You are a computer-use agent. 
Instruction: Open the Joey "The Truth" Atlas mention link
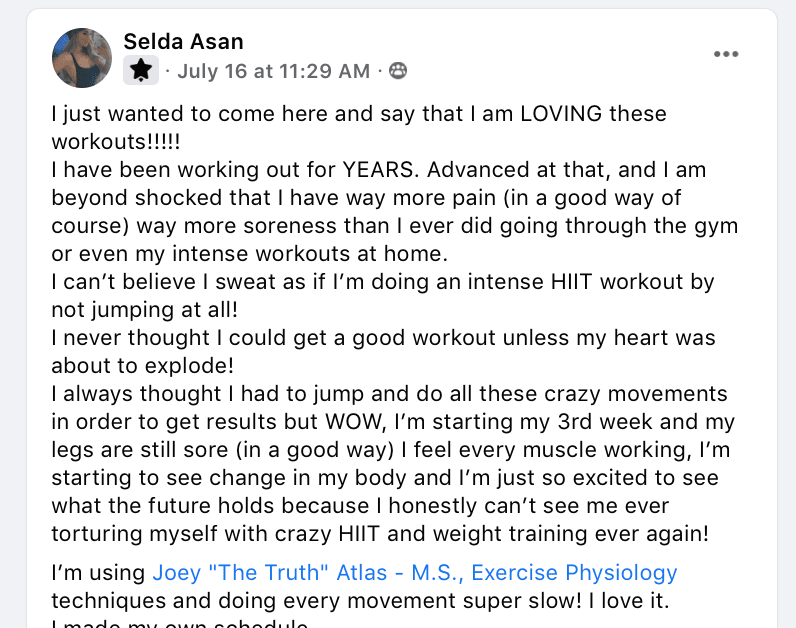[x=415, y=573]
